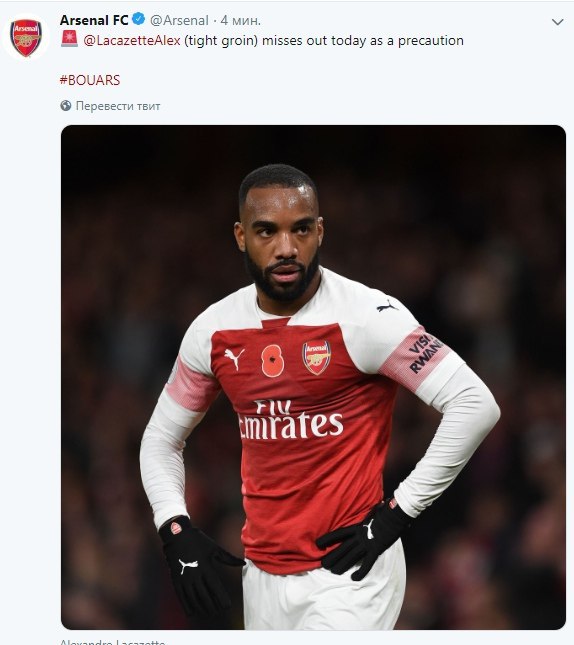Open the Arsenal FC display name

[94, 20]
